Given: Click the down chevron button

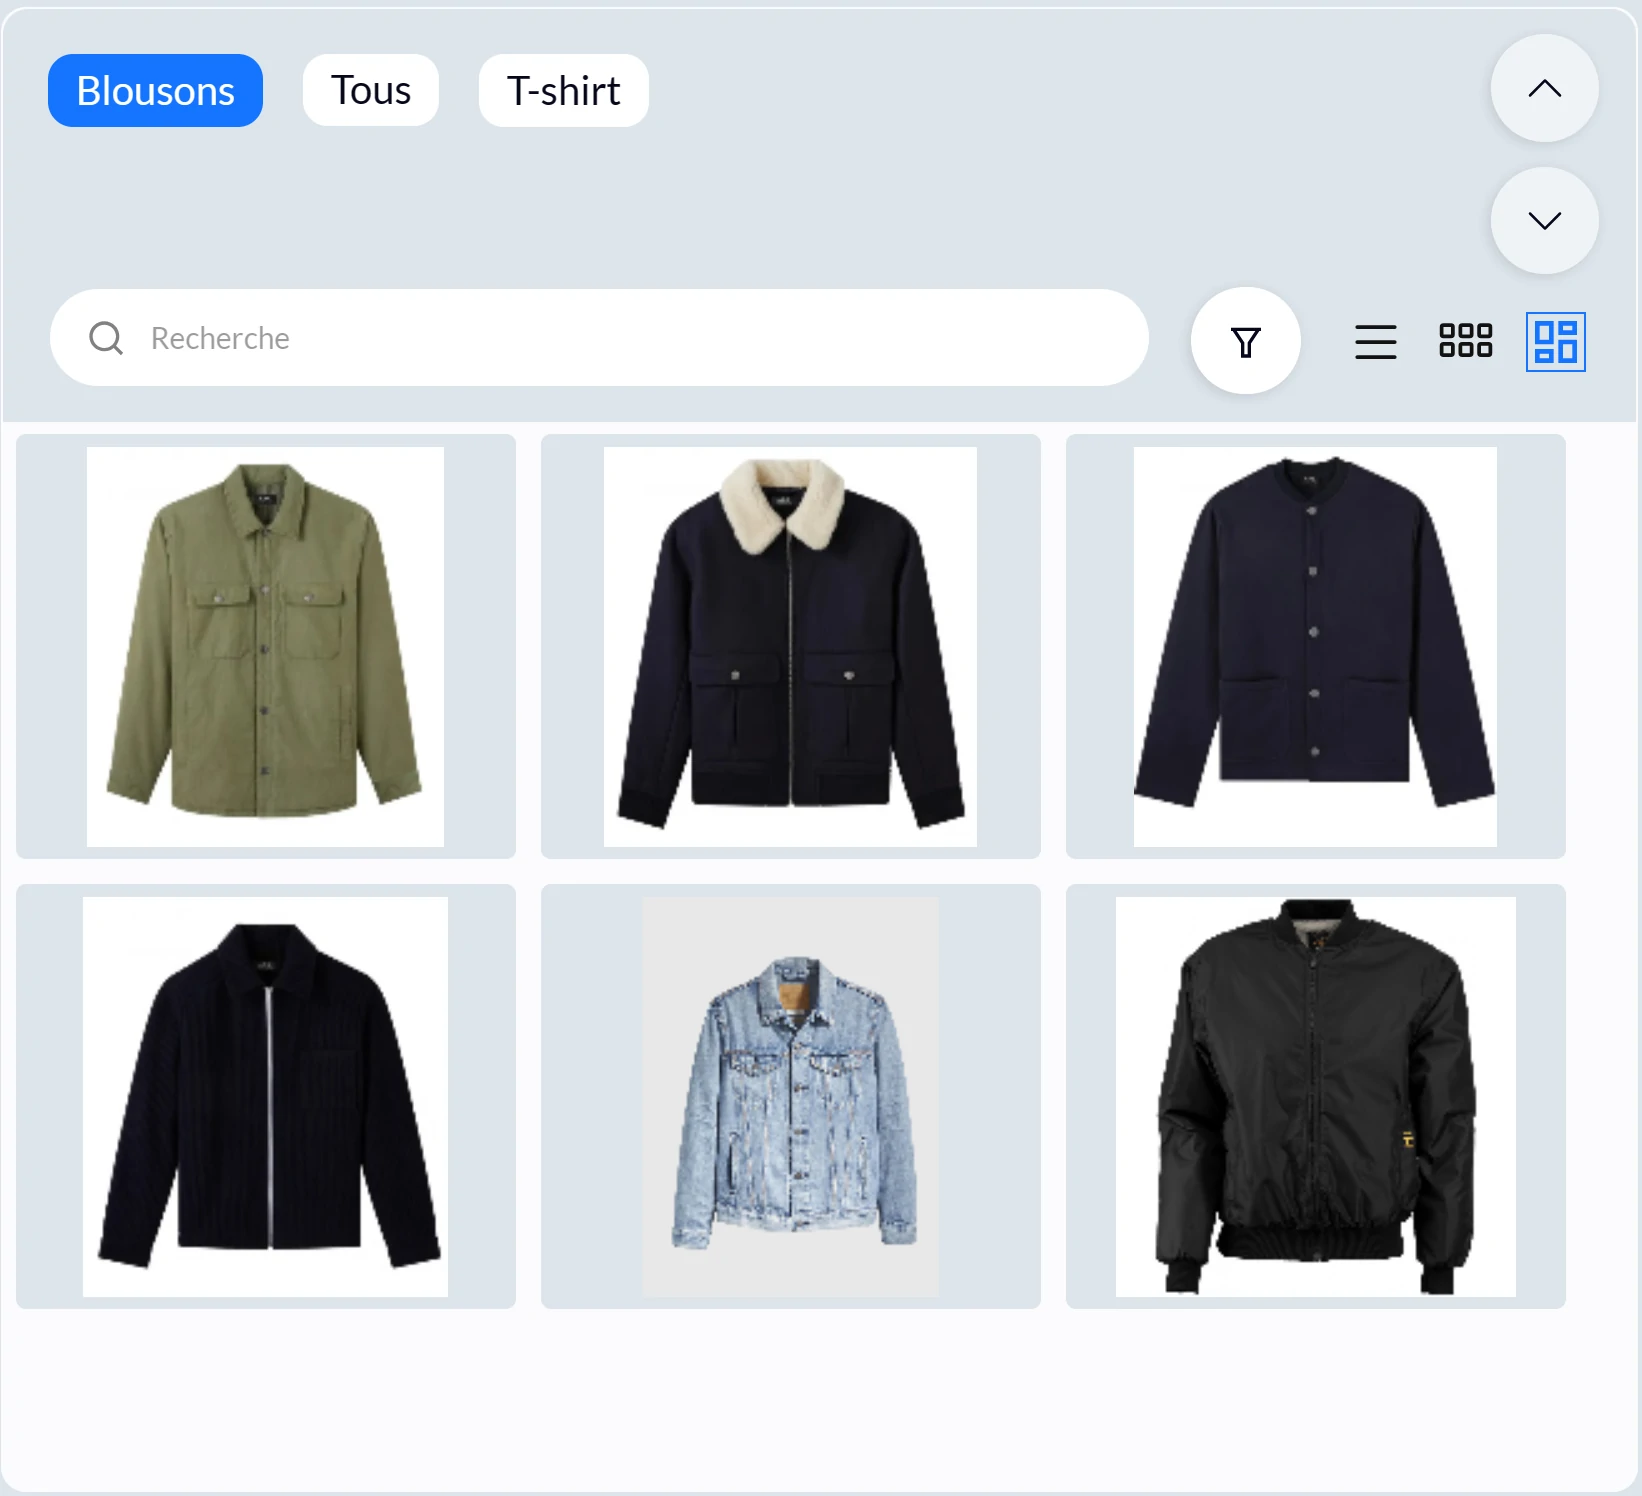Looking at the screenshot, I should coord(1545,220).
